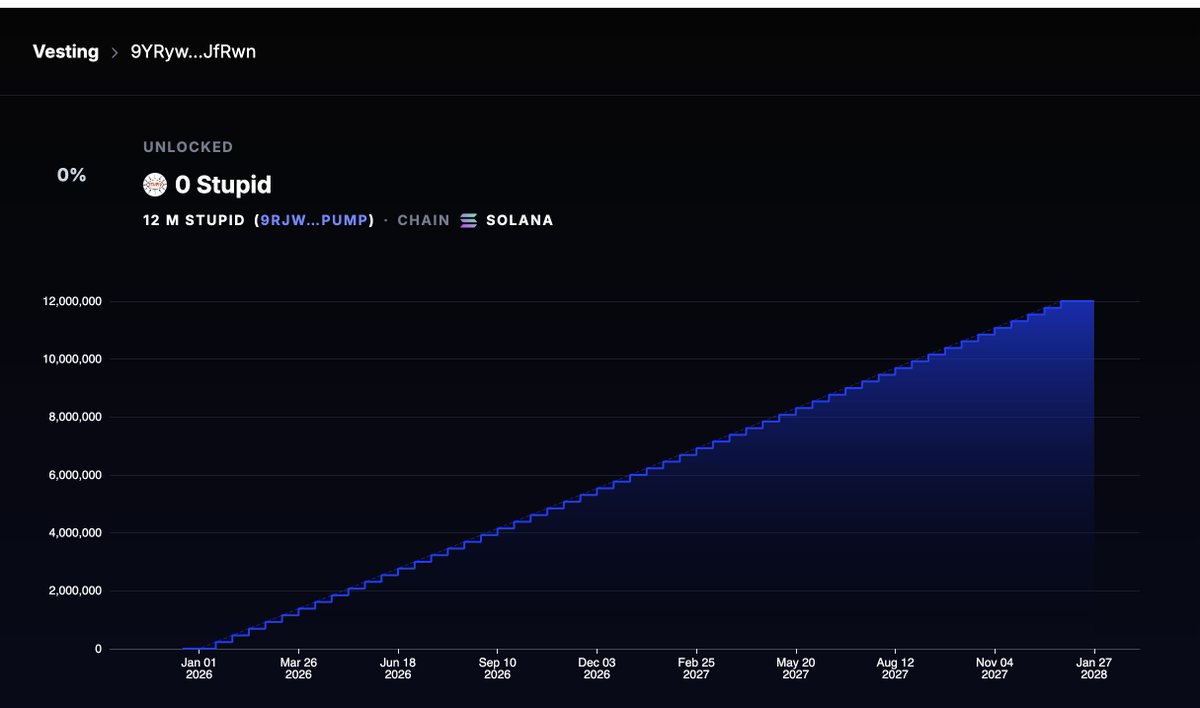Click the 0% unlocked percentage

coord(72,175)
